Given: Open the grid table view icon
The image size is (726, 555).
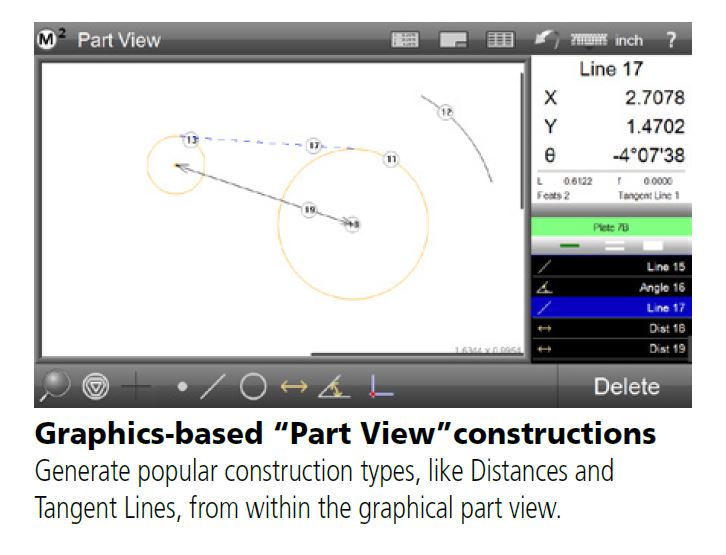Looking at the screenshot, I should [x=500, y=40].
